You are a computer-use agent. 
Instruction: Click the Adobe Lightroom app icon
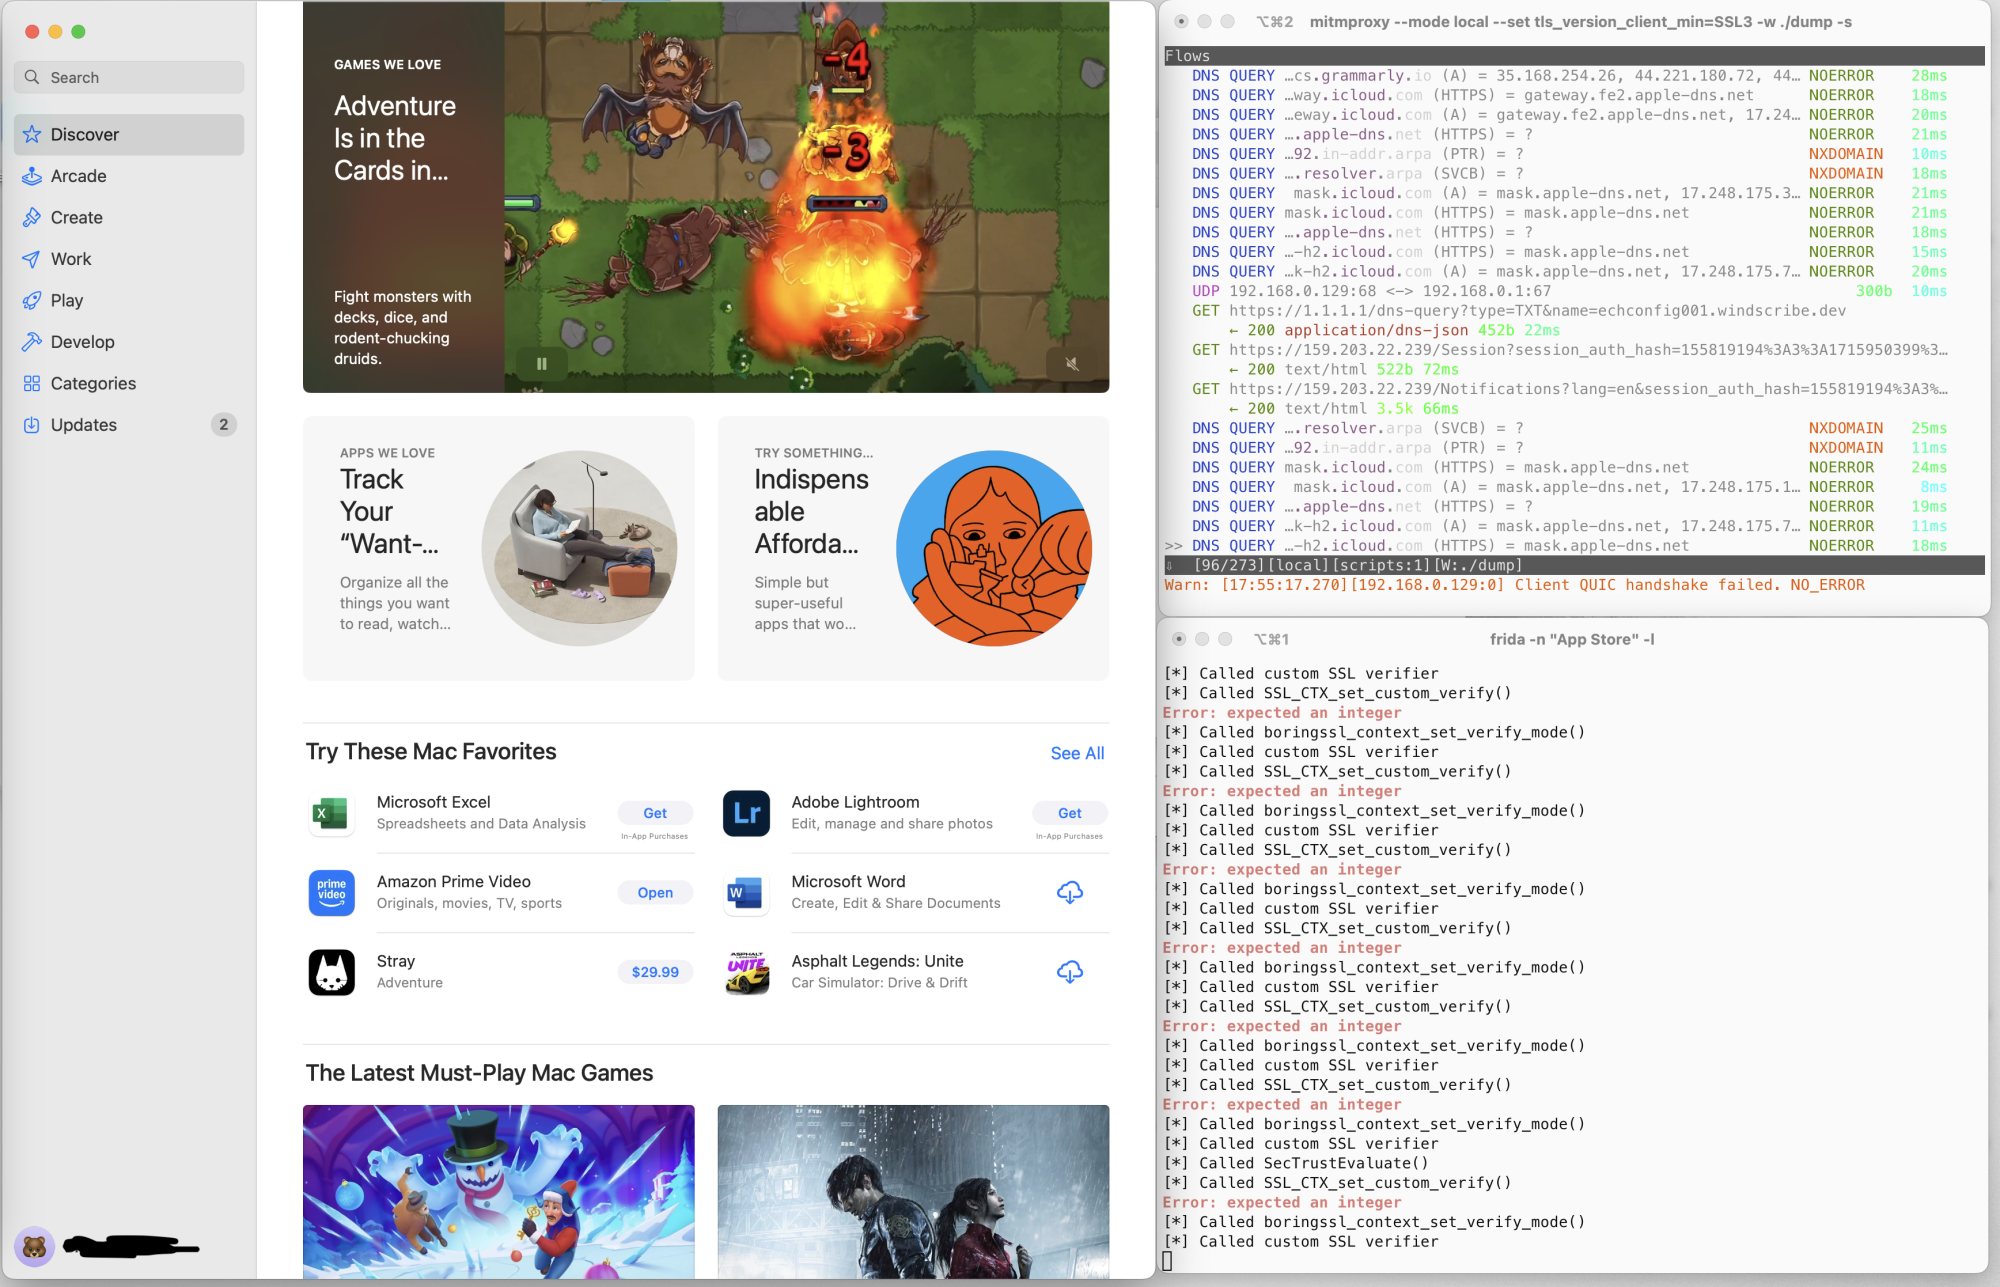(x=747, y=813)
